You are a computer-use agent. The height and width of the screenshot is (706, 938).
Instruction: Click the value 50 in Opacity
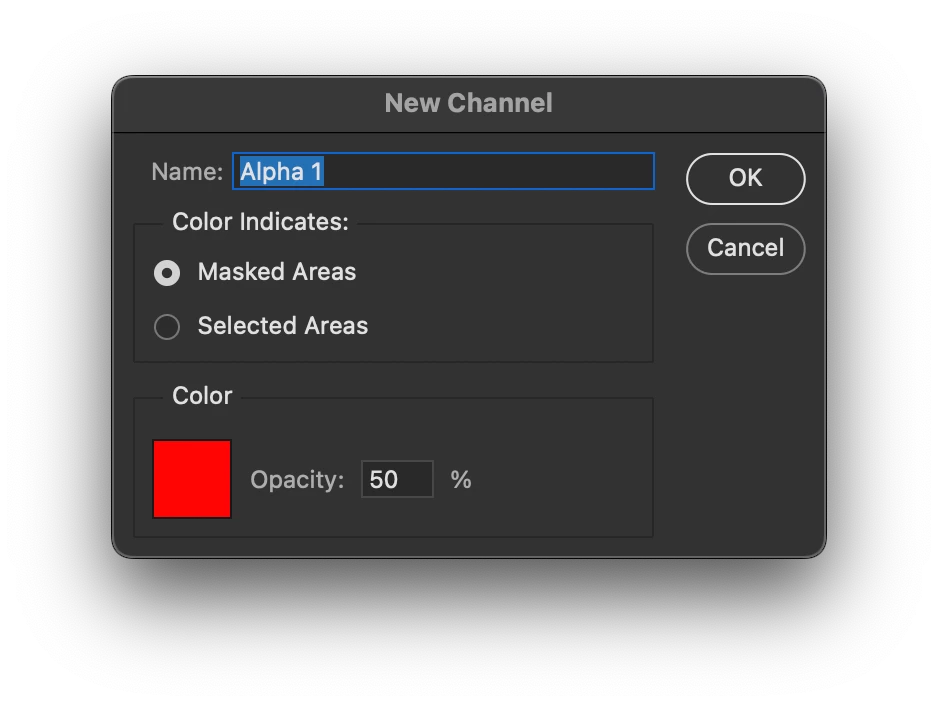point(384,480)
